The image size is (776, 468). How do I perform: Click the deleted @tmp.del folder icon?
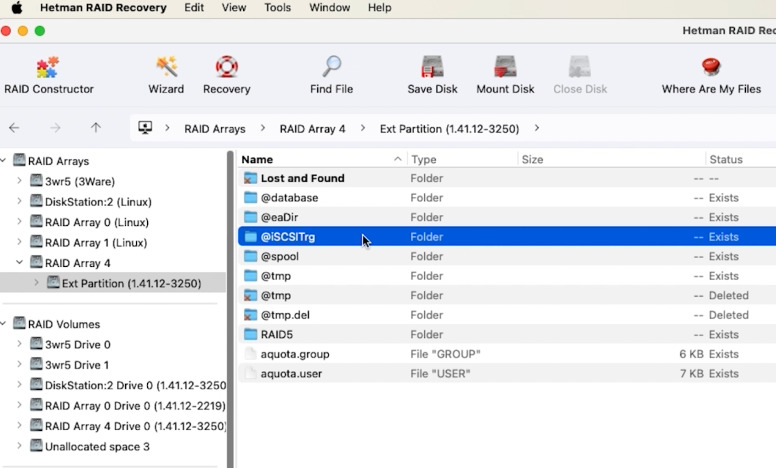click(250, 315)
